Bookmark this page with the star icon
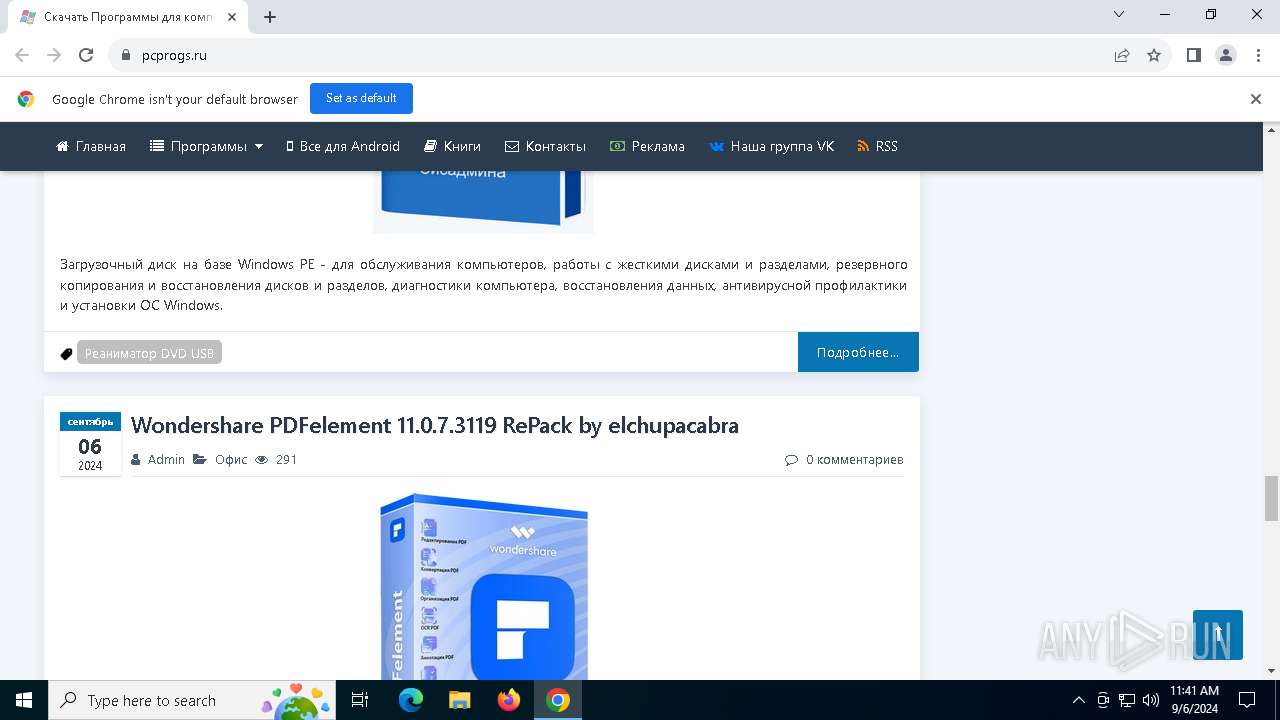Image resolution: width=1280 pixels, height=720 pixels. tap(1154, 55)
